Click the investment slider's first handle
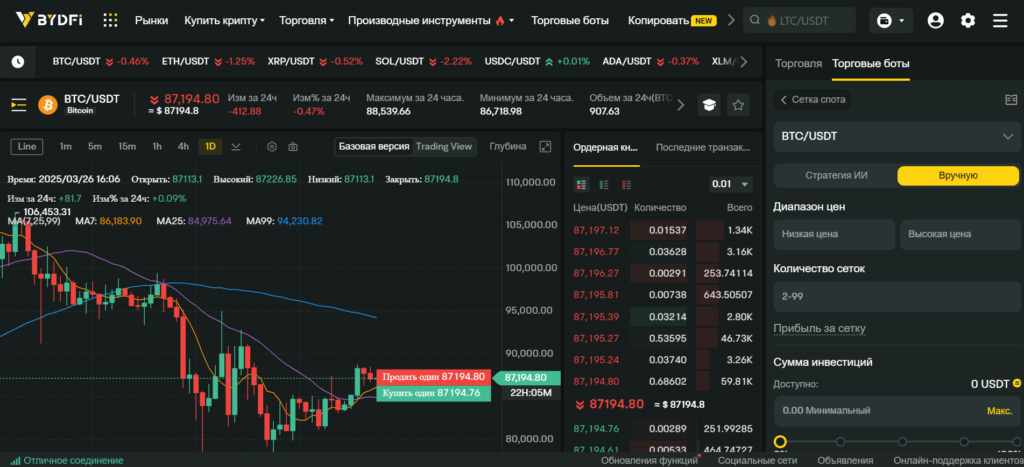1024x467 pixels. coord(780,442)
